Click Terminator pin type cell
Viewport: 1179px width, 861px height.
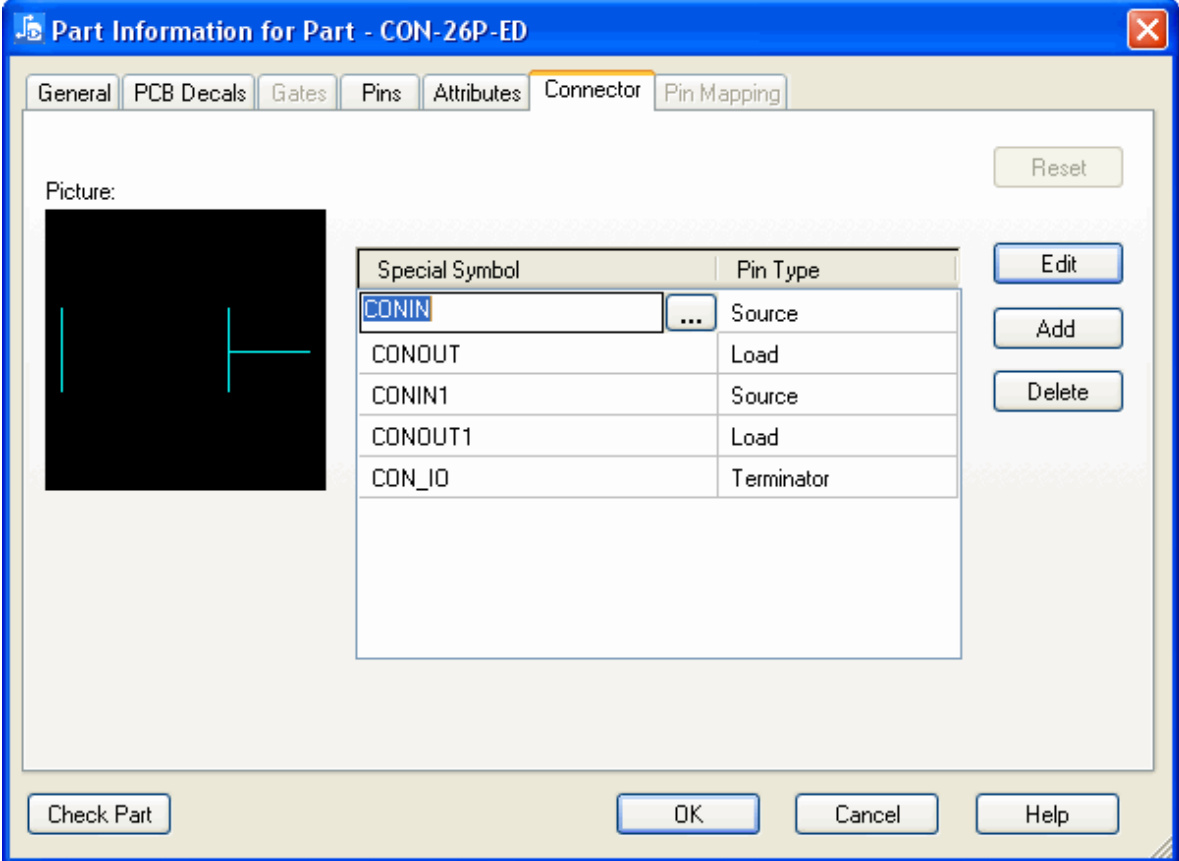tap(837, 479)
